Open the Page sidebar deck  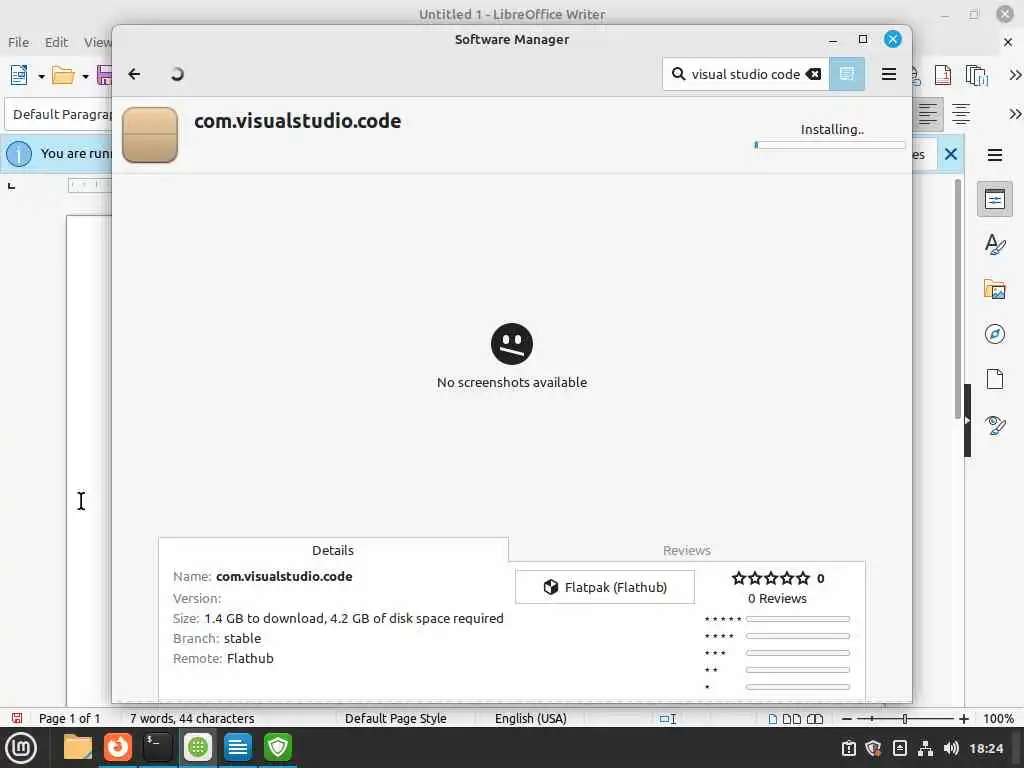(x=995, y=379)
